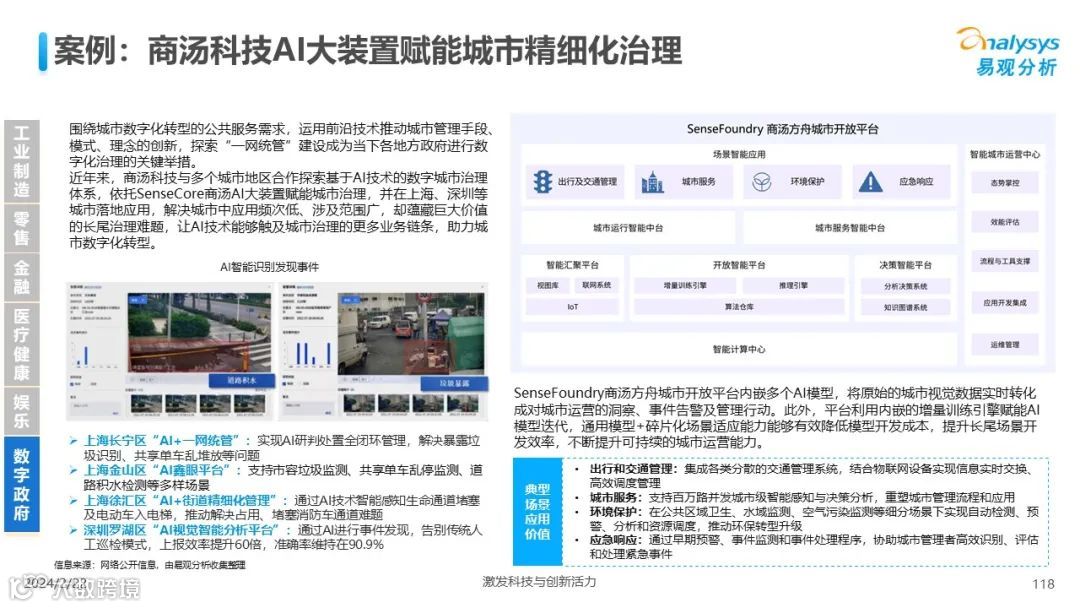Screen dimensions: 1080x608
Task: Select the 金融 sidebar tab
Action: (21, 277)
